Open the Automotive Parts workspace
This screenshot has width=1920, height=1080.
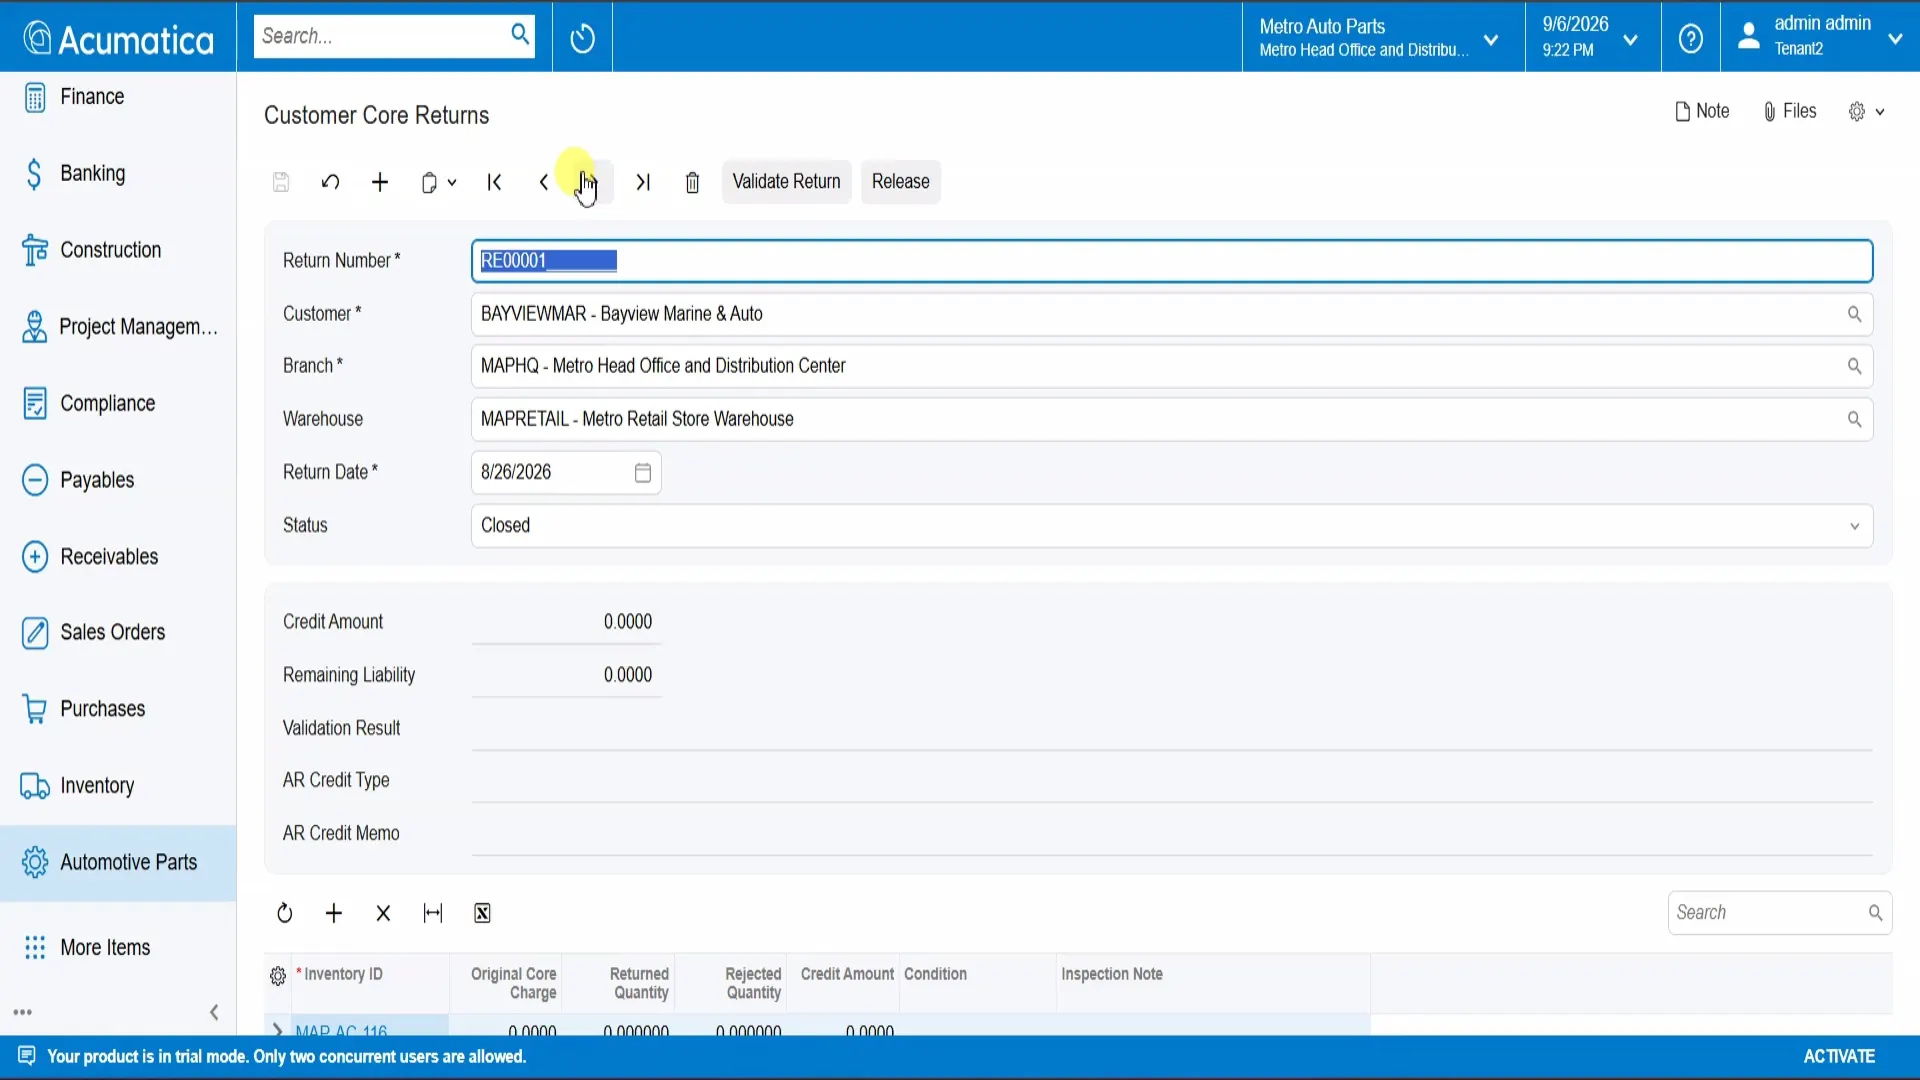(x=118, y=863)
